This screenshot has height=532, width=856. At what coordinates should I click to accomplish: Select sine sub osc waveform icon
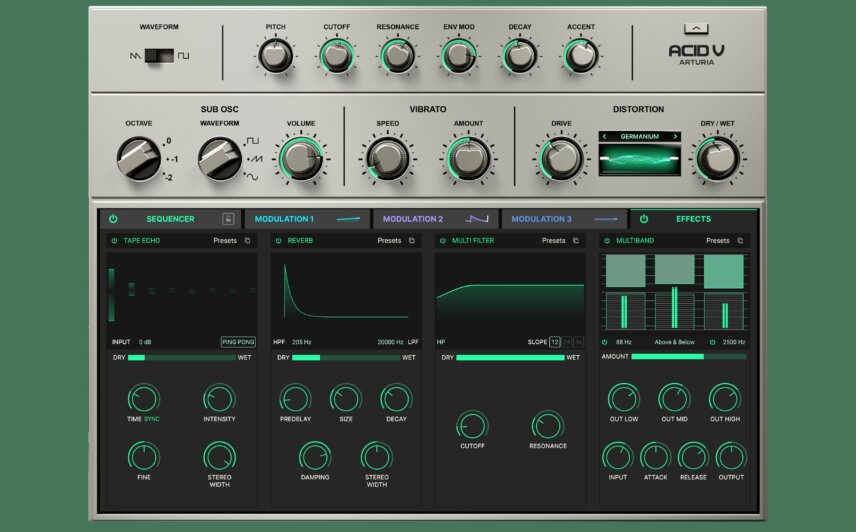pyautogui.click(x=252, y=176)
